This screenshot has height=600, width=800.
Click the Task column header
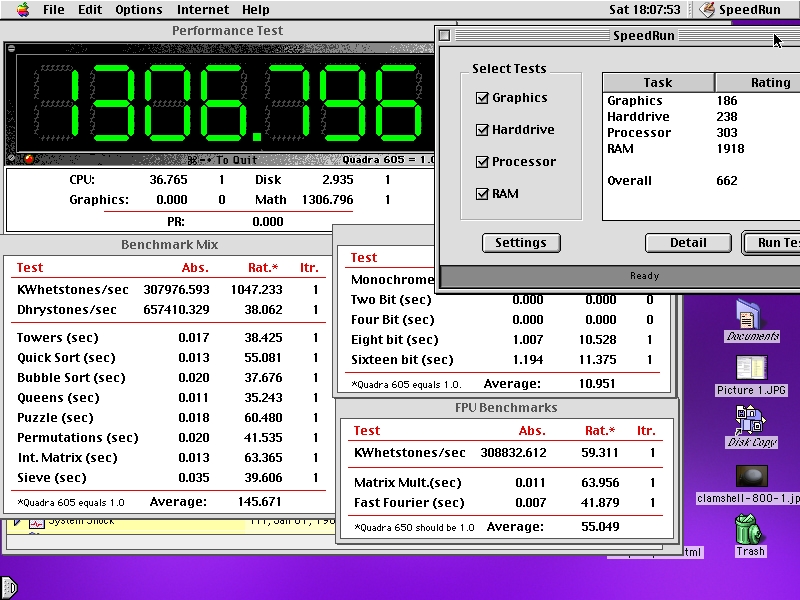[658, 82]
